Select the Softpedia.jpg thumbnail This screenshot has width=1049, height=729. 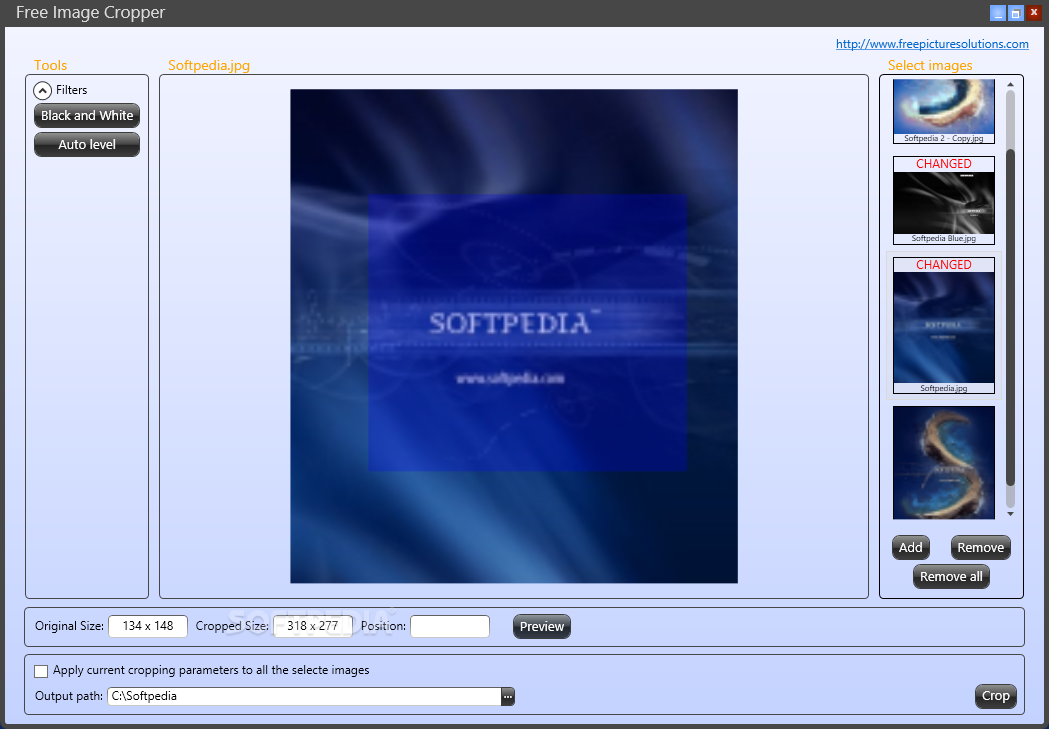click(943, 326)
